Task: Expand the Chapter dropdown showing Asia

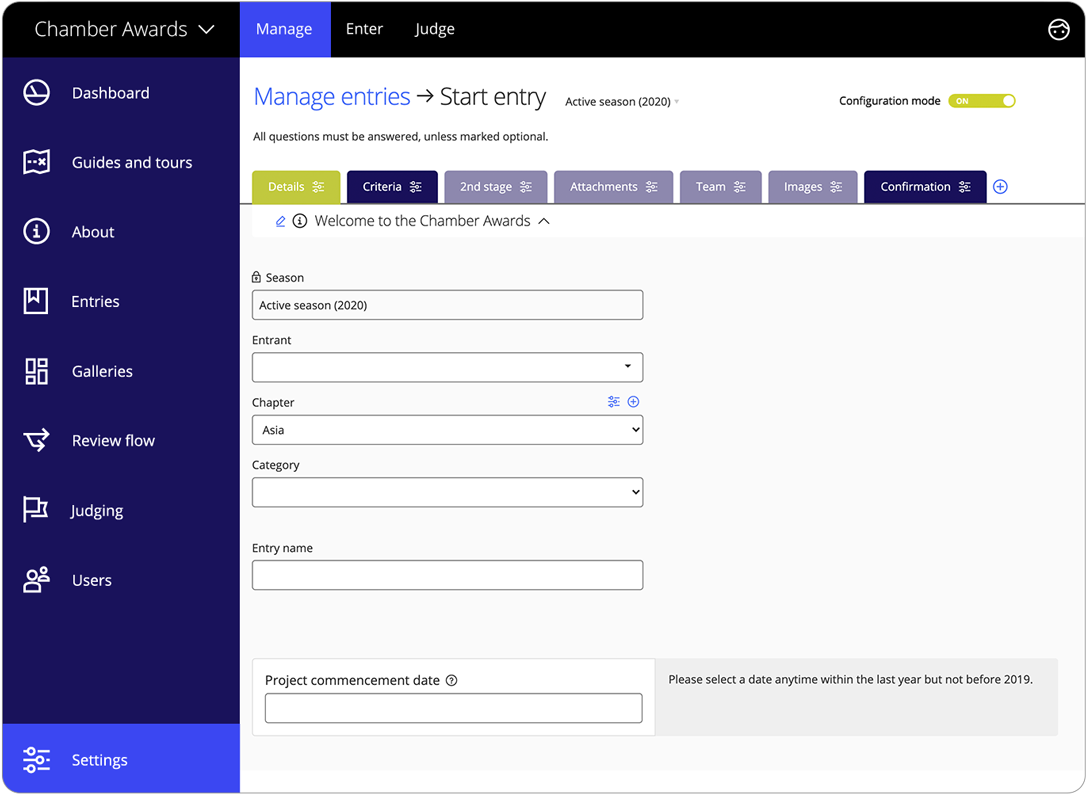Action: (447, 430)
